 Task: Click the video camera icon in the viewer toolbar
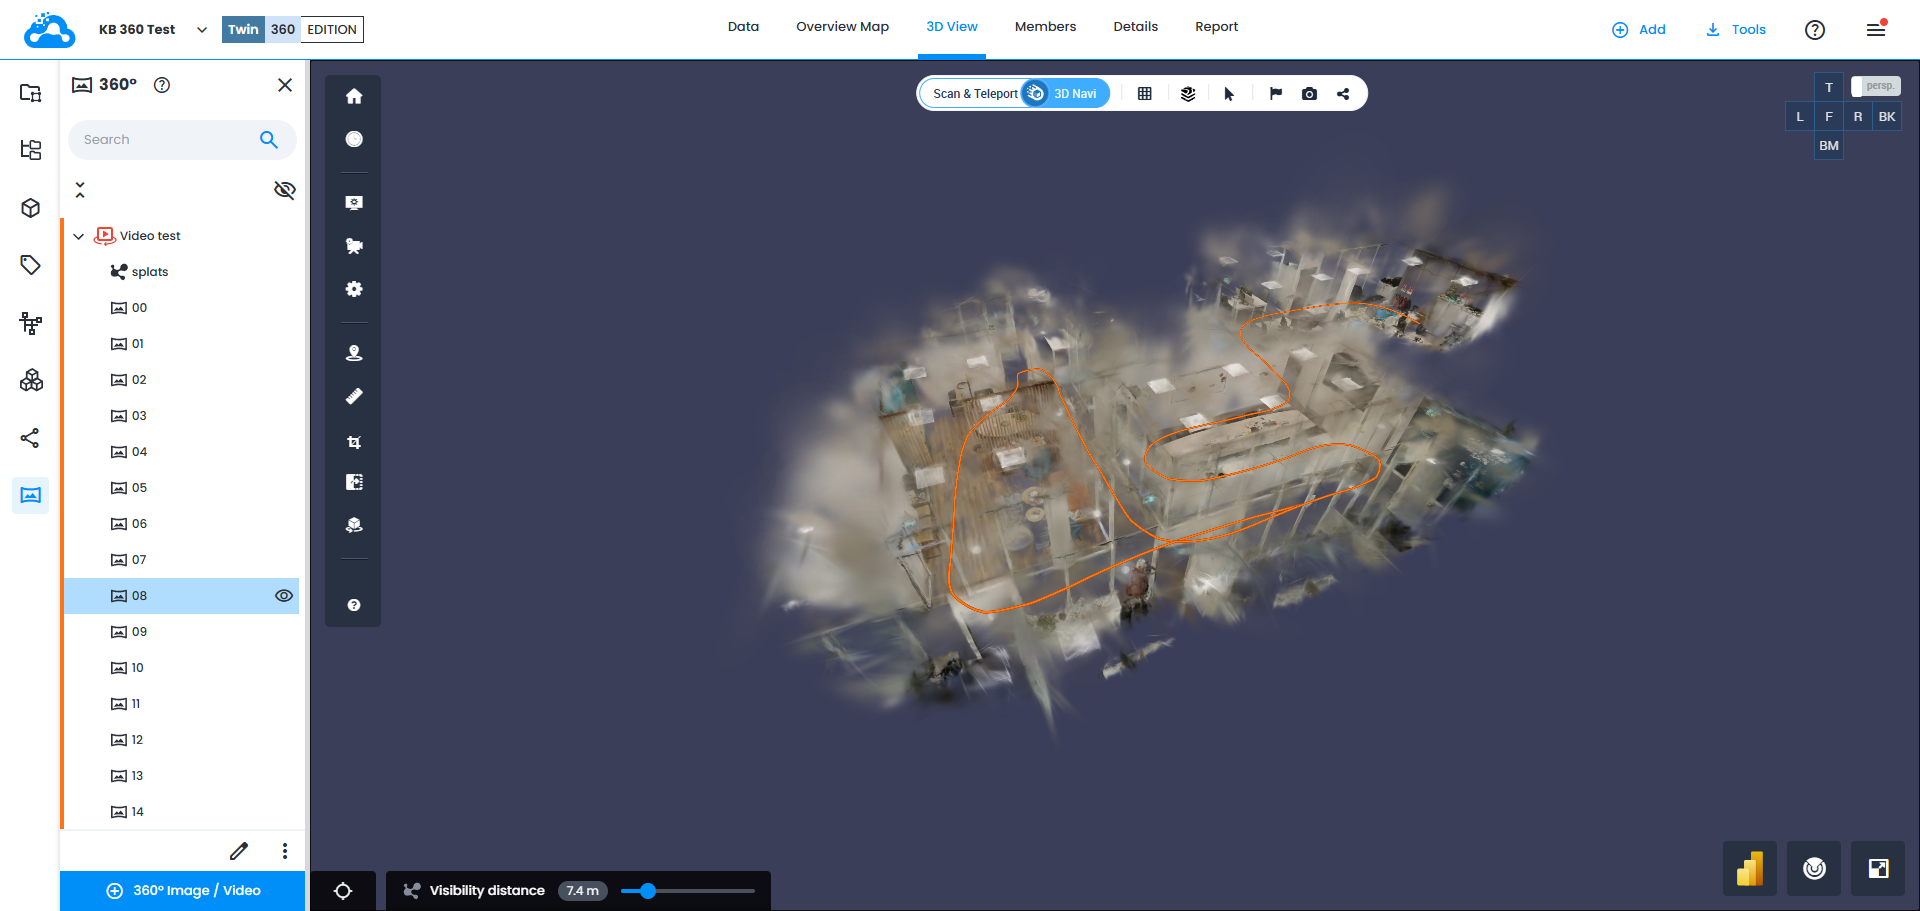coord(354,246)
